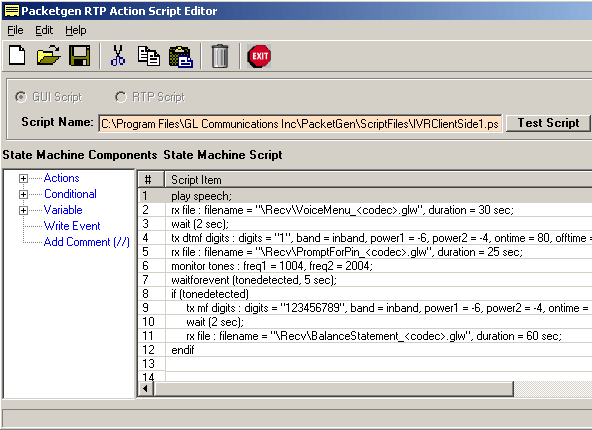
Task: Cut selection with the scissors icon
Action: coord(118,56)
